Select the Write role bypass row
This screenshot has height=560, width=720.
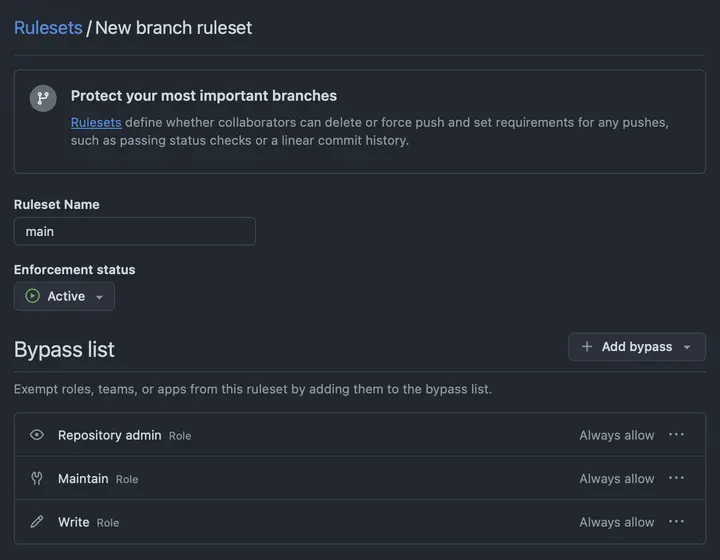click(x=360, y=522)
